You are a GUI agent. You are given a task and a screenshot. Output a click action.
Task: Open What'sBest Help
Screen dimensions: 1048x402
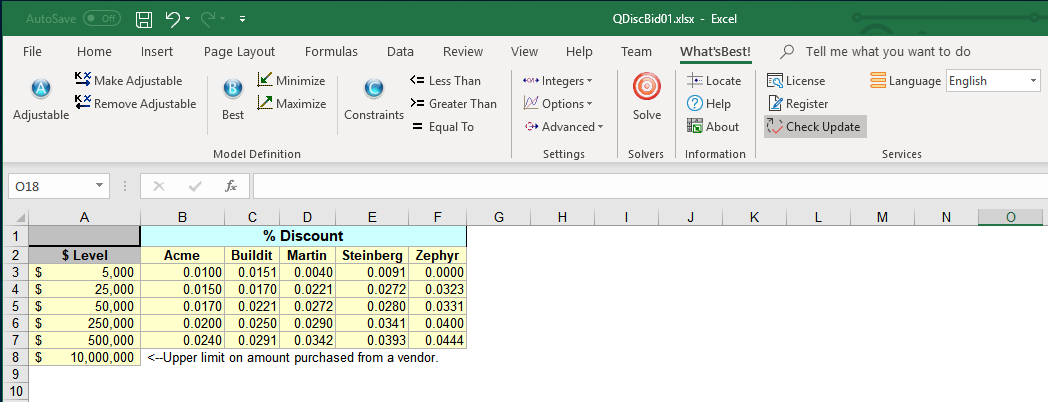click(709, 104)
